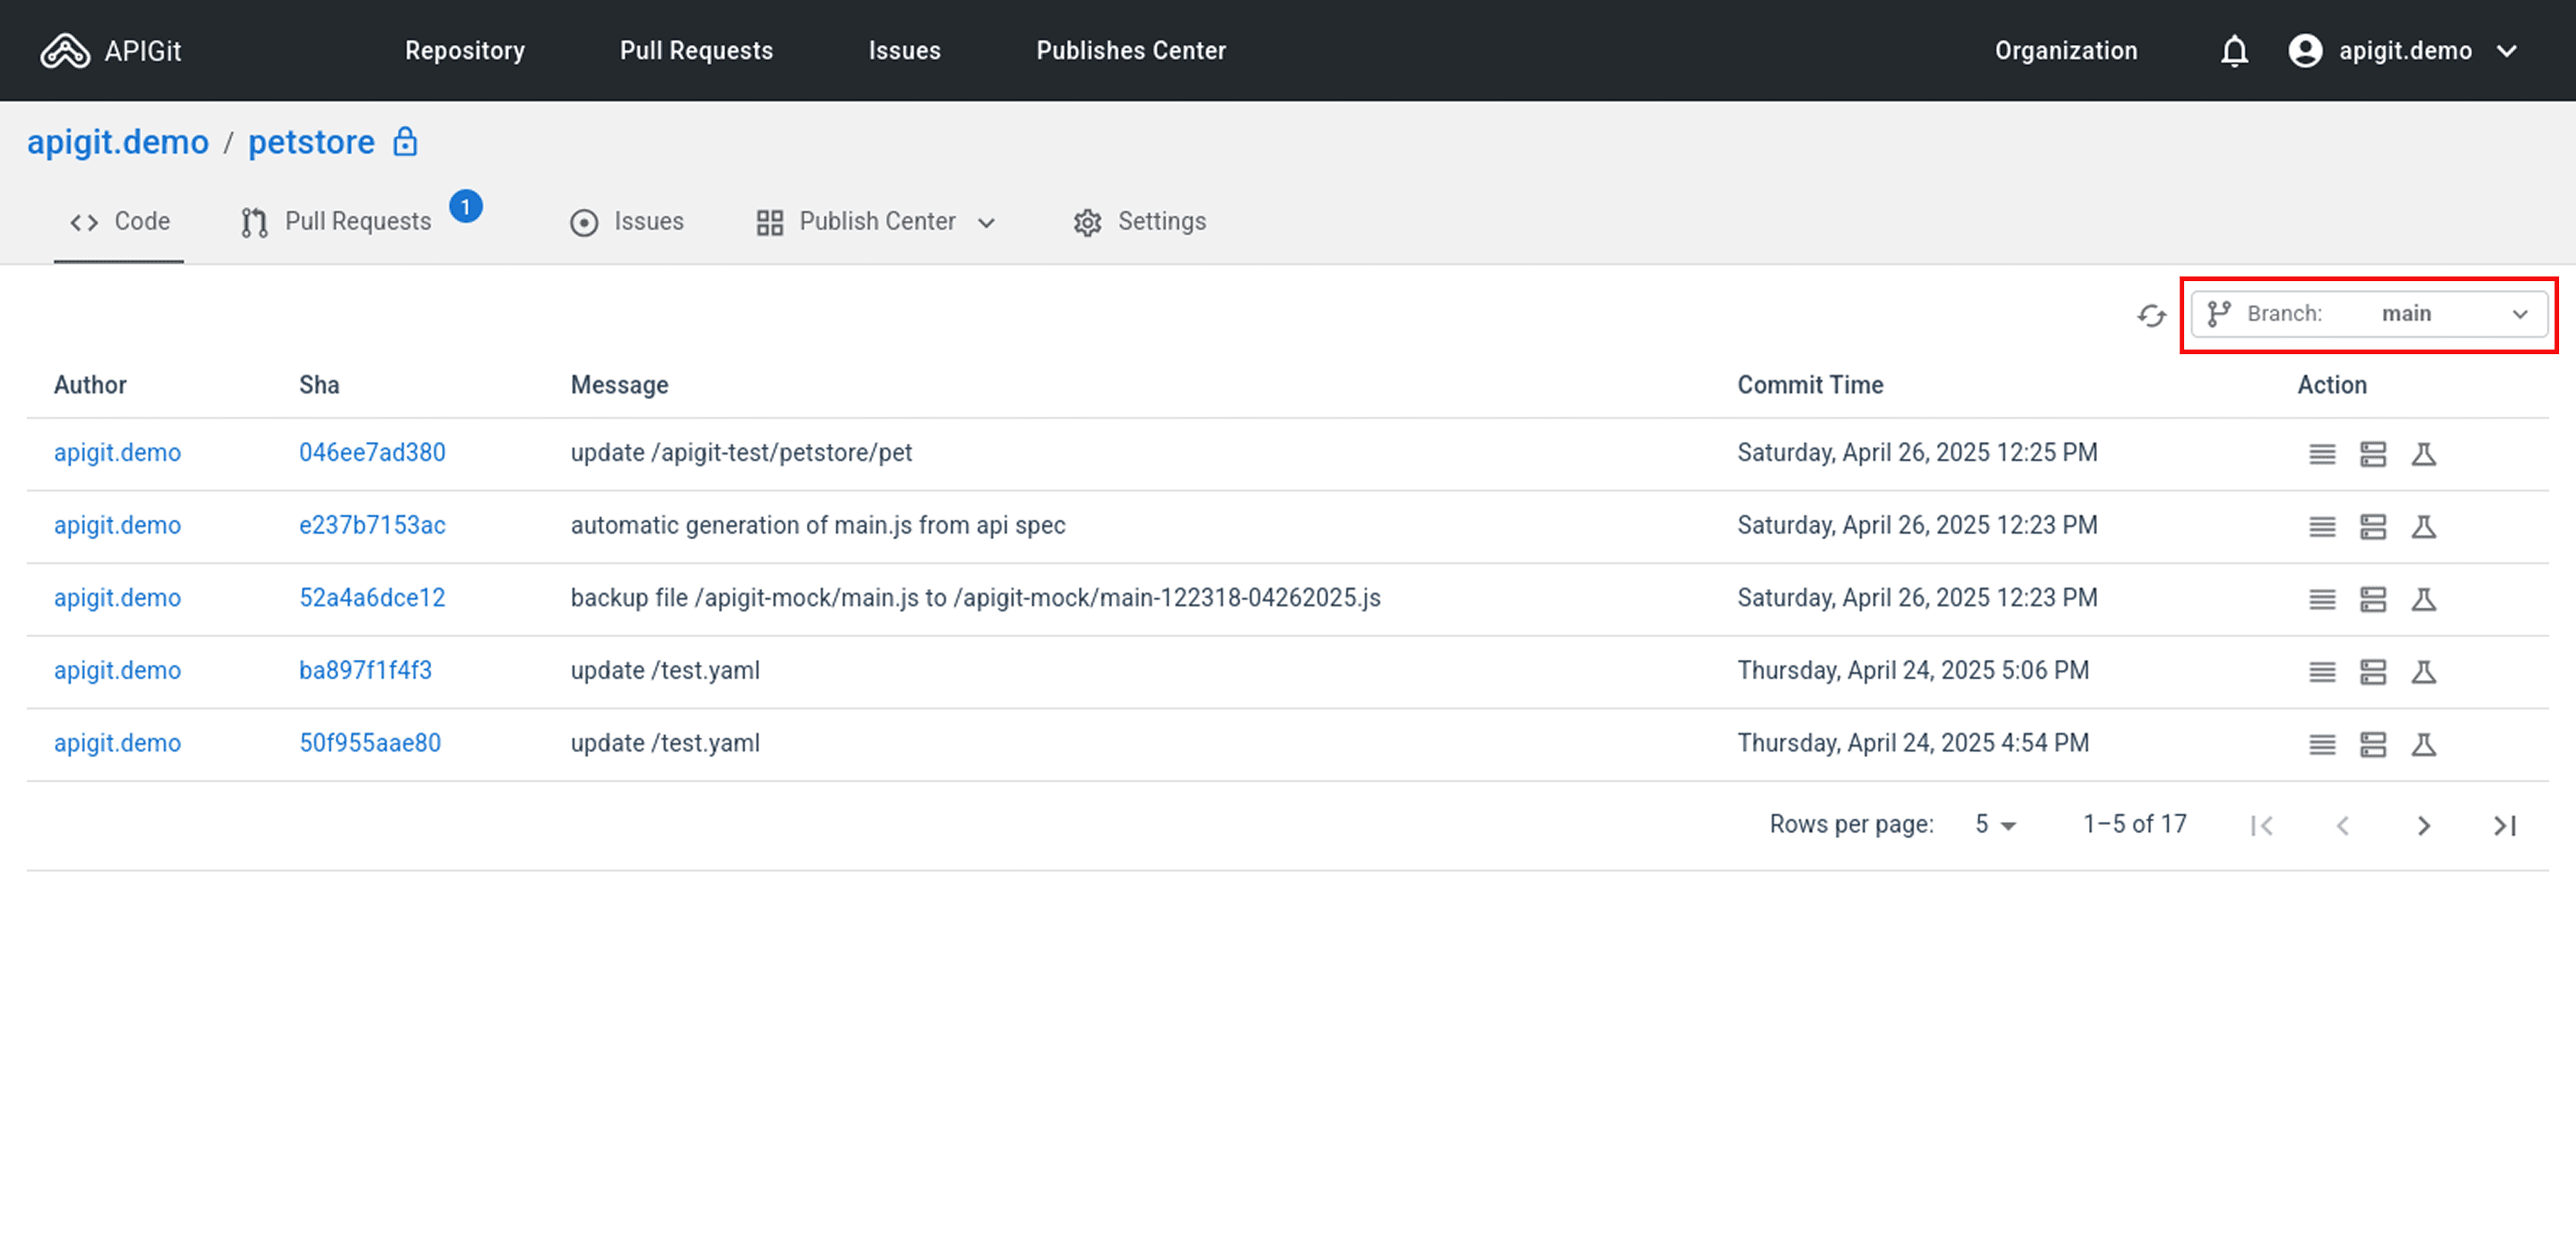Open flask test icon for commit e237b7153ac
2576x1248 pixels.
[2424, 527]
